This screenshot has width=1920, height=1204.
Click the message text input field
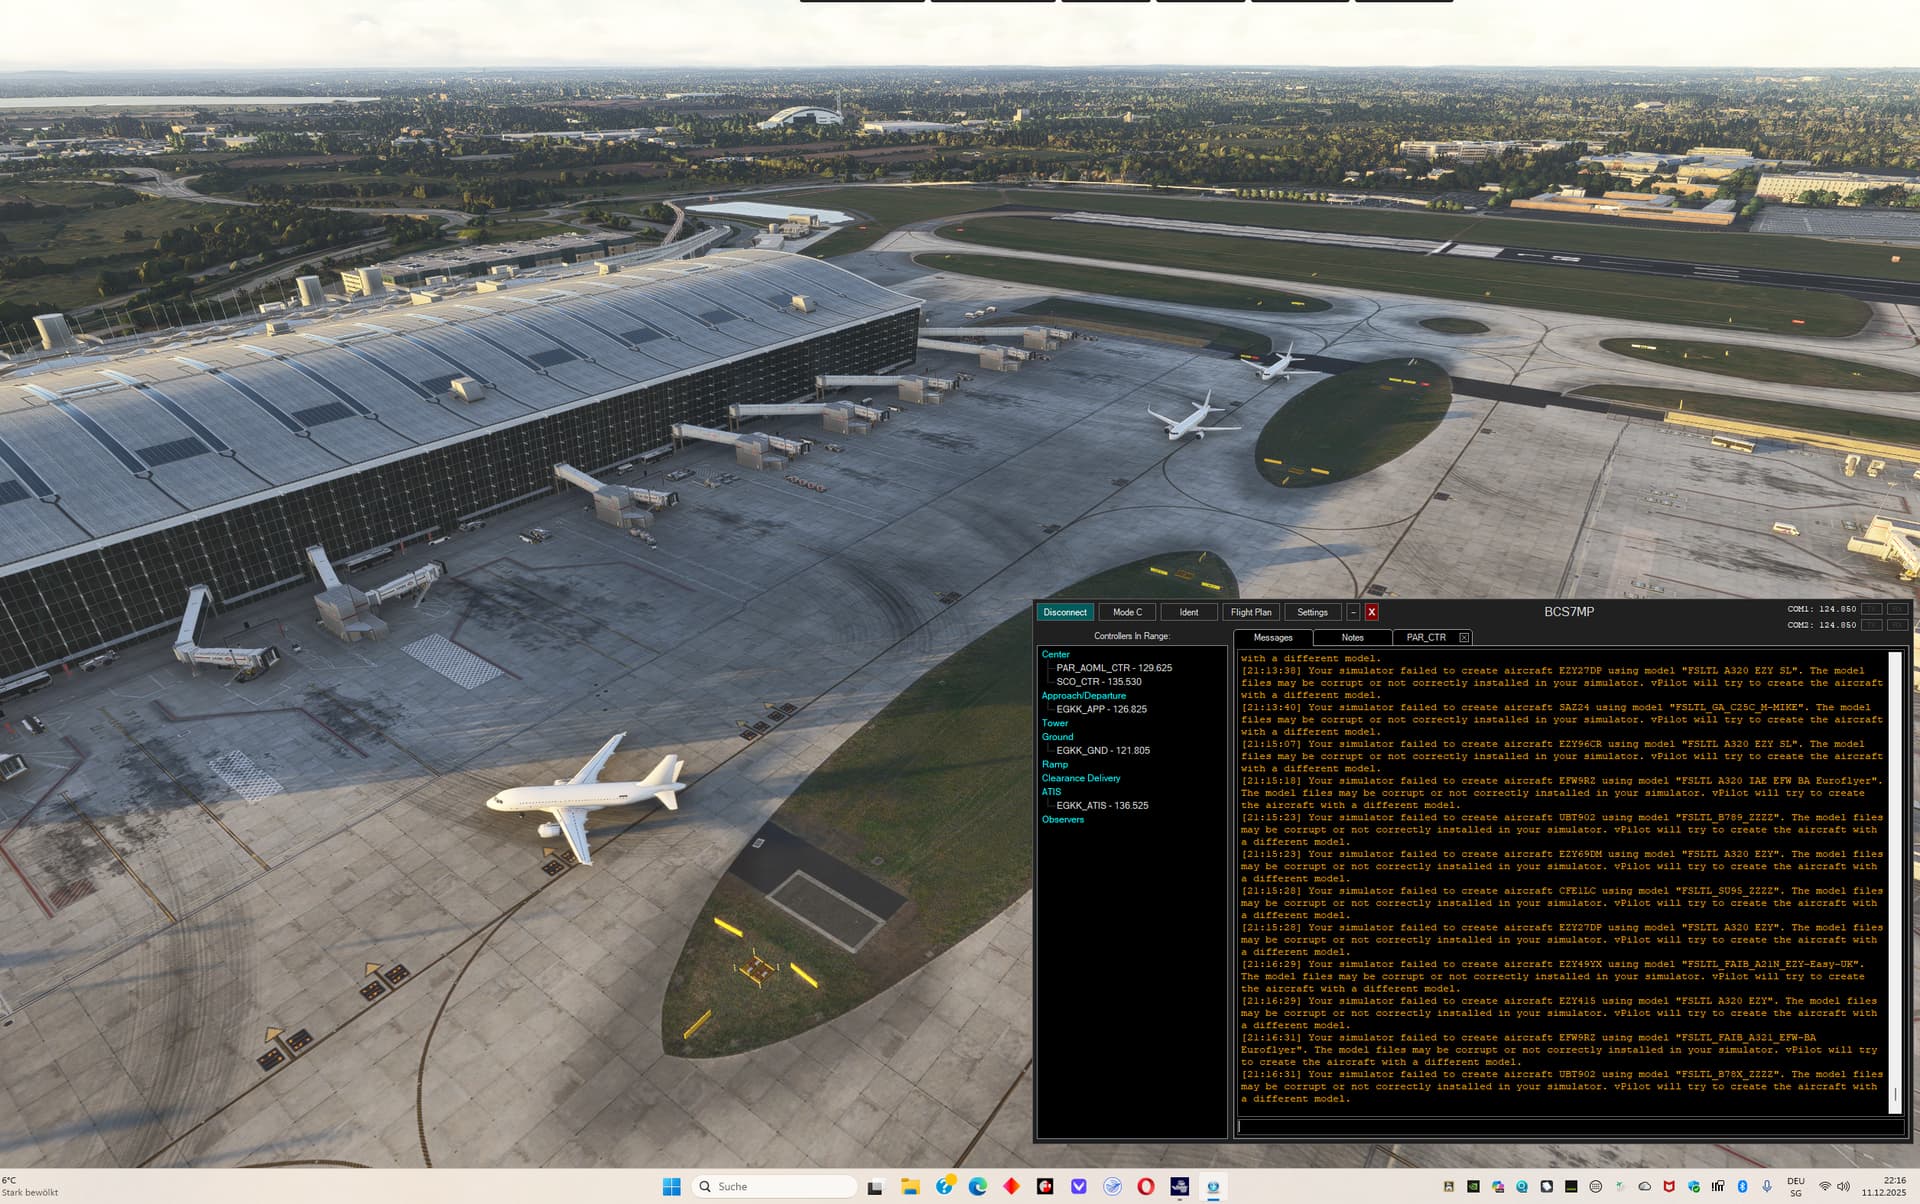tap(1568, 1126)
